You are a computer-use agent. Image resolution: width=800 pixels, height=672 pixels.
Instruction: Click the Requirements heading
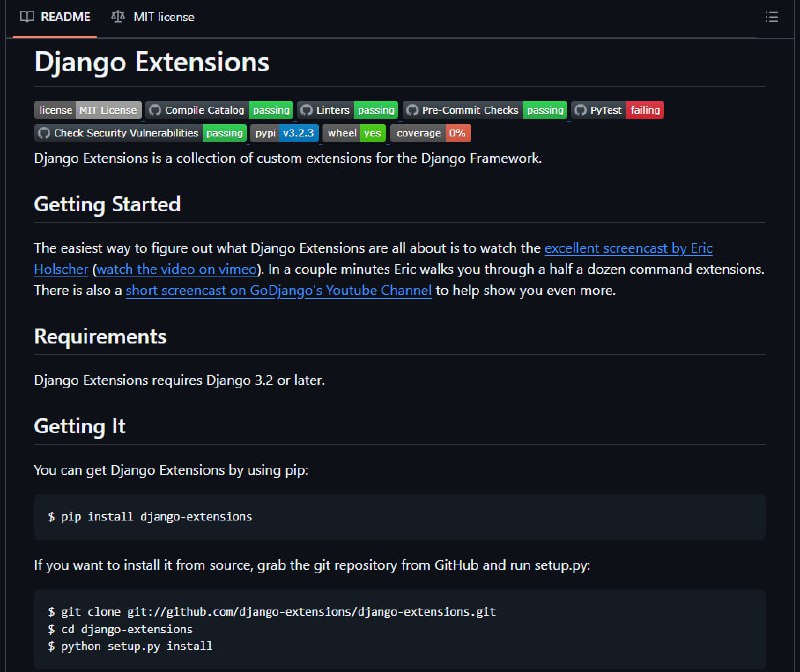coord(100,337)
